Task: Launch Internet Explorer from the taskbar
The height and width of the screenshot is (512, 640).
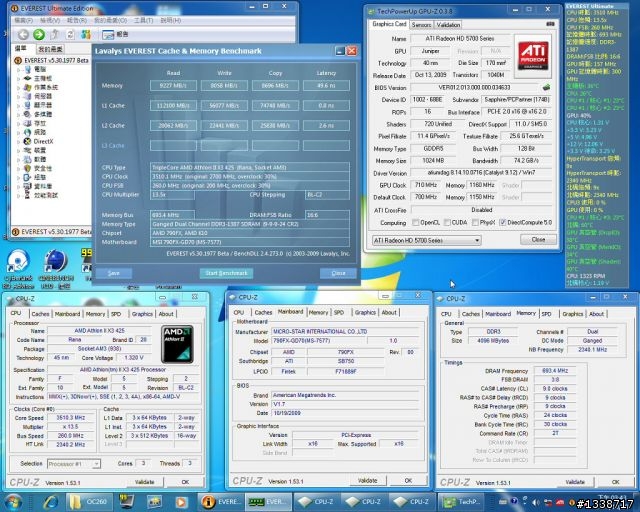Action: point(51,502)
